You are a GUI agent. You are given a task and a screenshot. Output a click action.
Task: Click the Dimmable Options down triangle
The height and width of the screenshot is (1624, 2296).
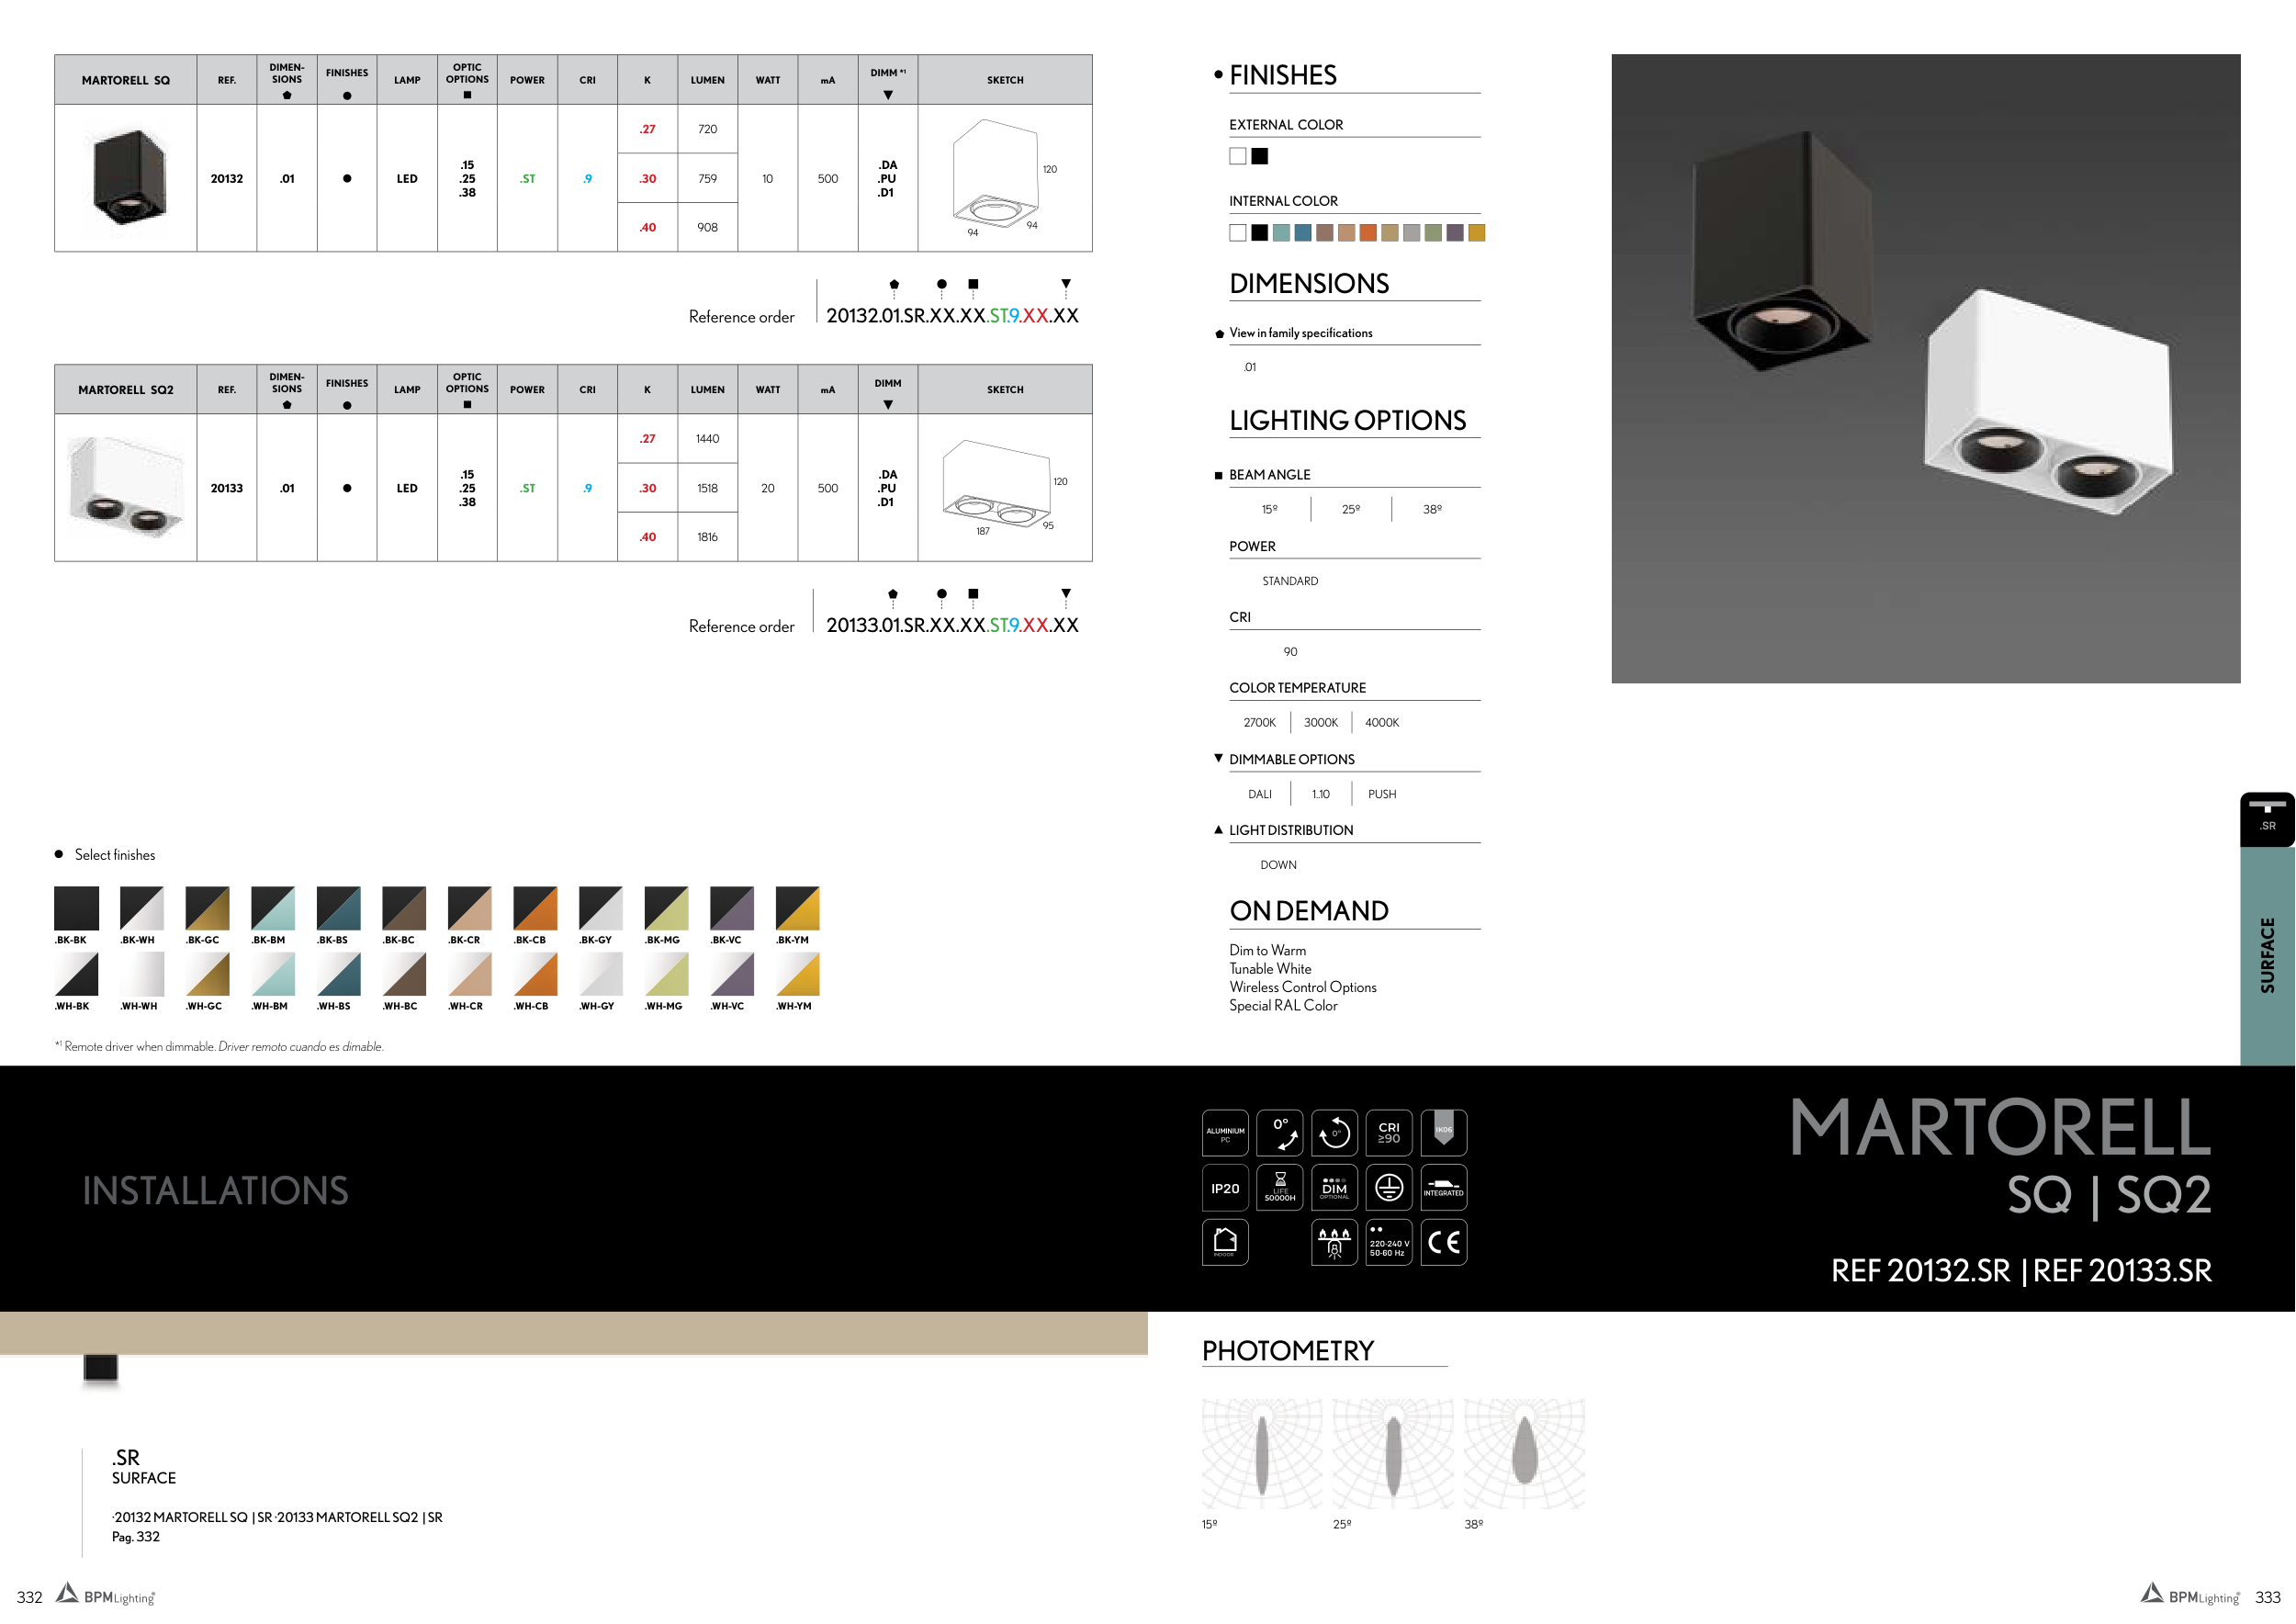(1218, 758)
